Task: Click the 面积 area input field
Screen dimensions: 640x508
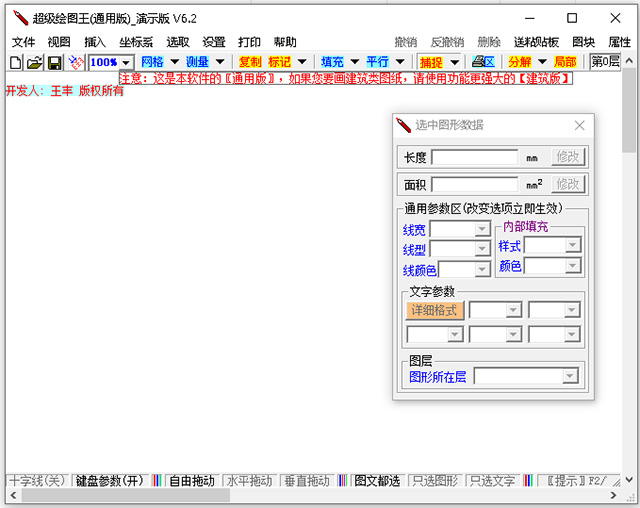Action: (x=474, y=184)
